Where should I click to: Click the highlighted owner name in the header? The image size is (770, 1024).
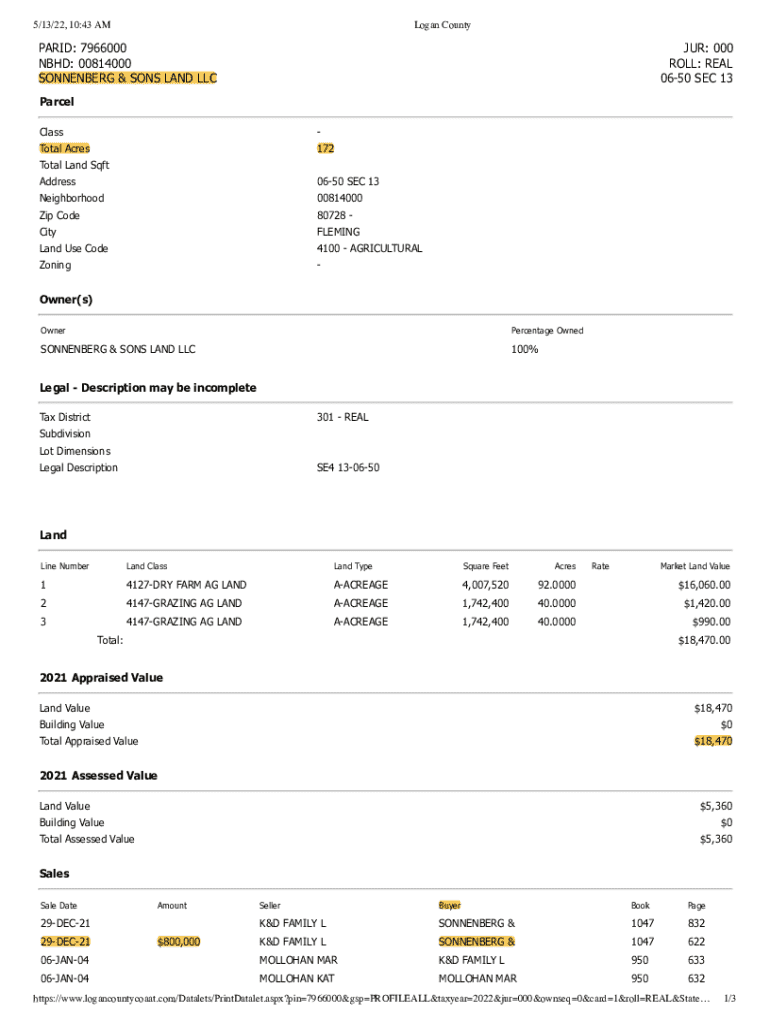tap(128, 78)
